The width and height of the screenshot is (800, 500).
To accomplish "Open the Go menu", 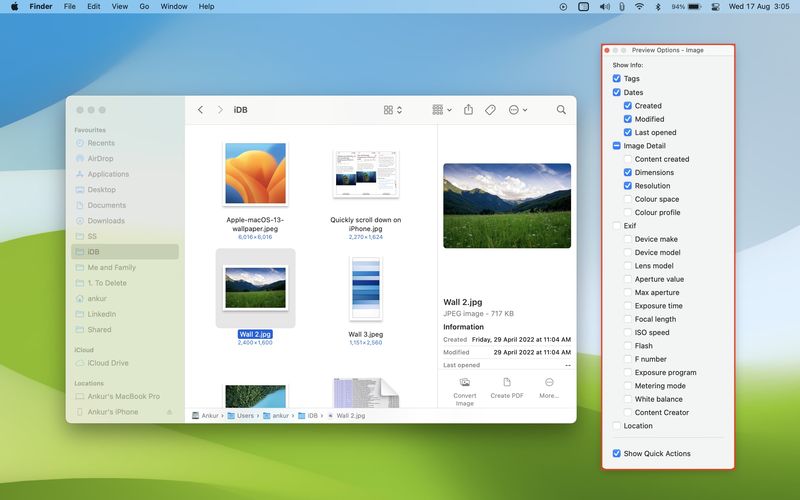I will pyautogui.click(x=144, y=7).
